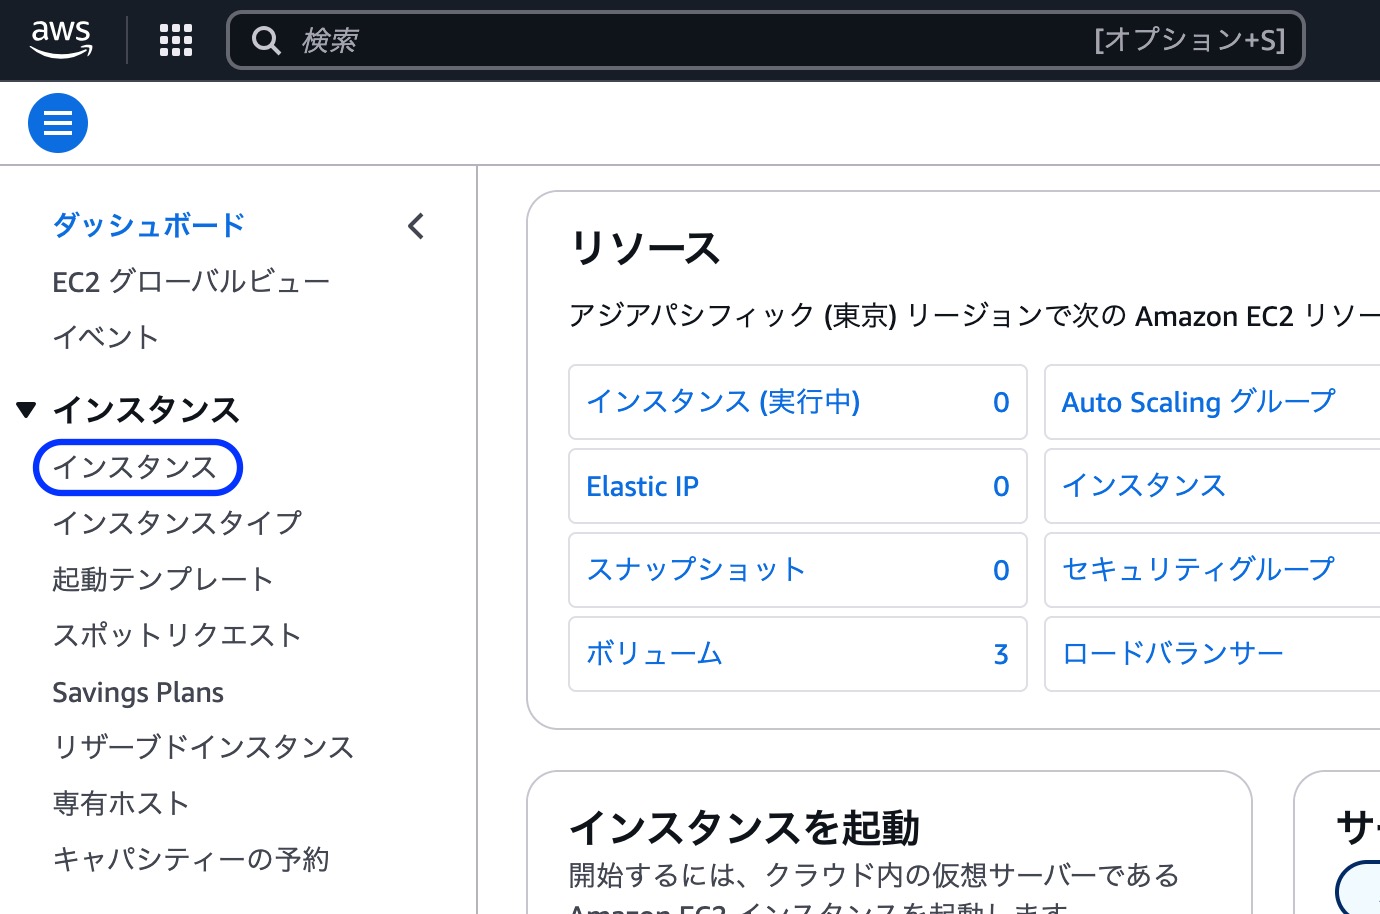
Task: Open リザーブドインスタンス
Action: (203, 747)
